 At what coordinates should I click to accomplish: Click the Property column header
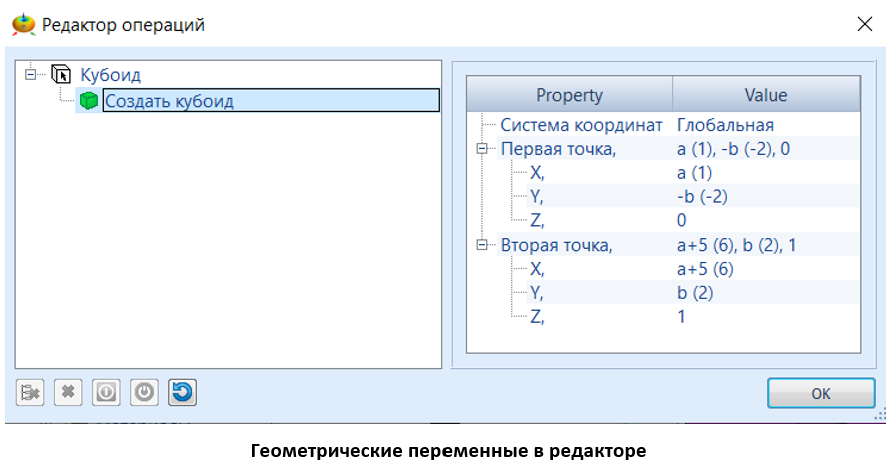tap(569, 96)
